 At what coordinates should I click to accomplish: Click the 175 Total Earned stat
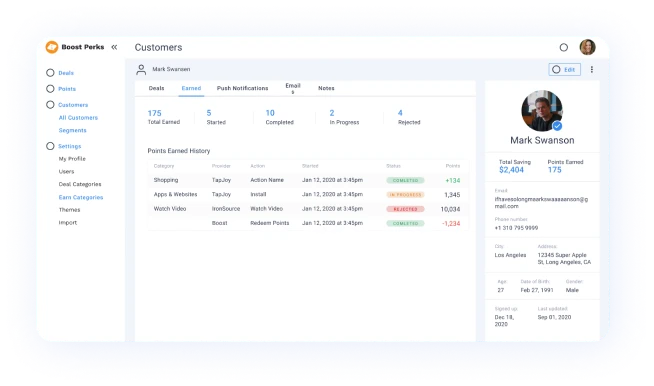pyautogui.click(x=164, y=117)
